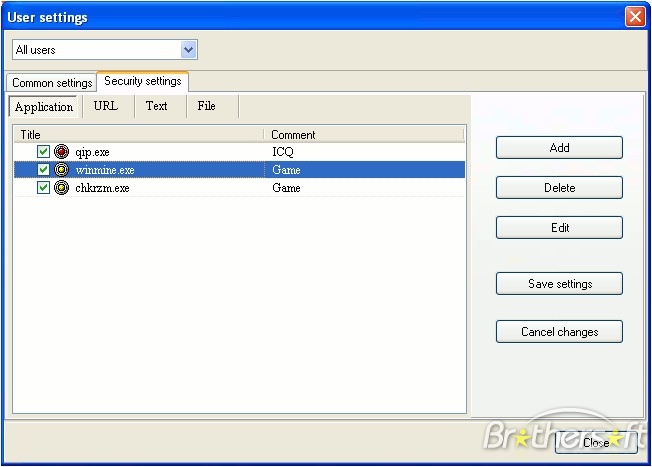
Task: Click the yellow target icon beside winmine.exe
Action: point(62,170)
